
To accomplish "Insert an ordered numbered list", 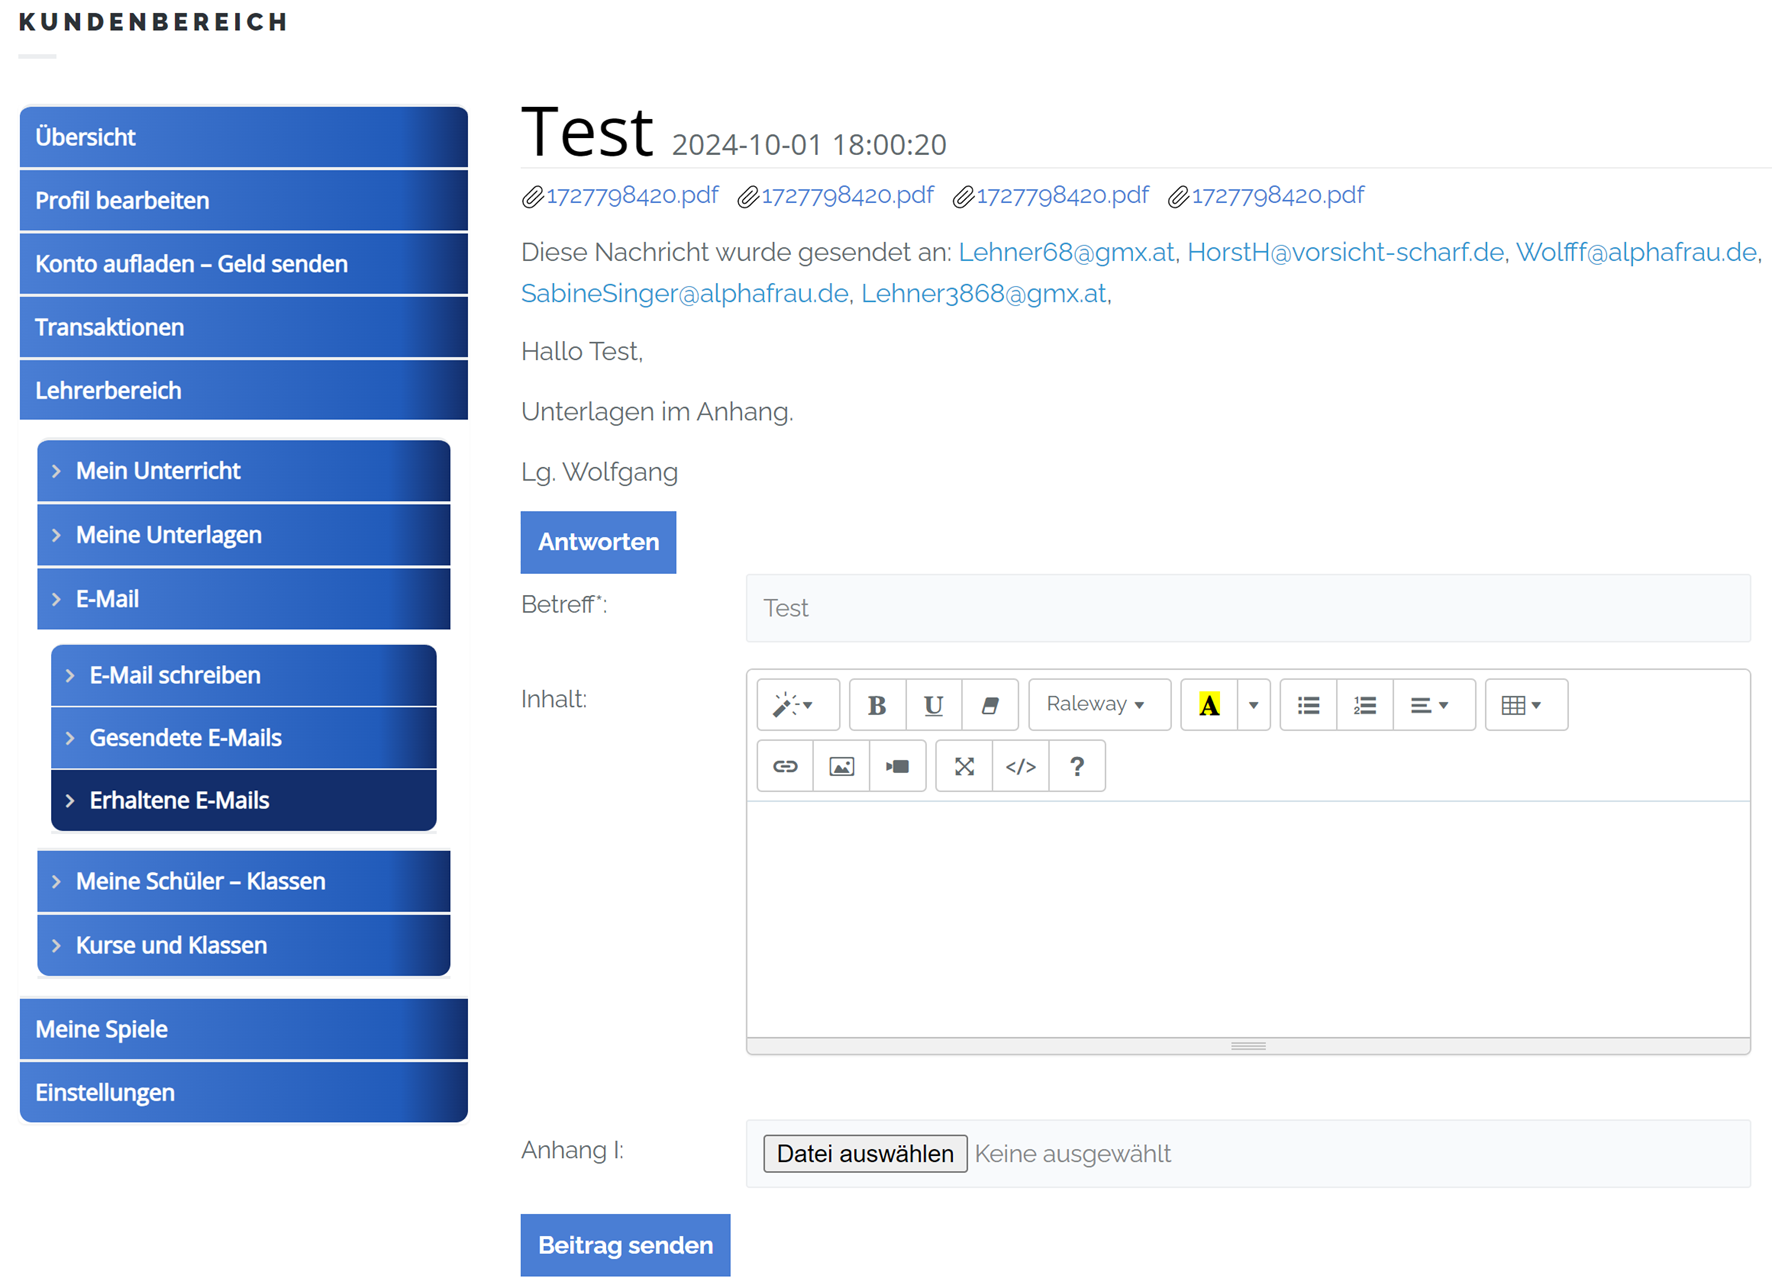I will [x=1364, y=705].
